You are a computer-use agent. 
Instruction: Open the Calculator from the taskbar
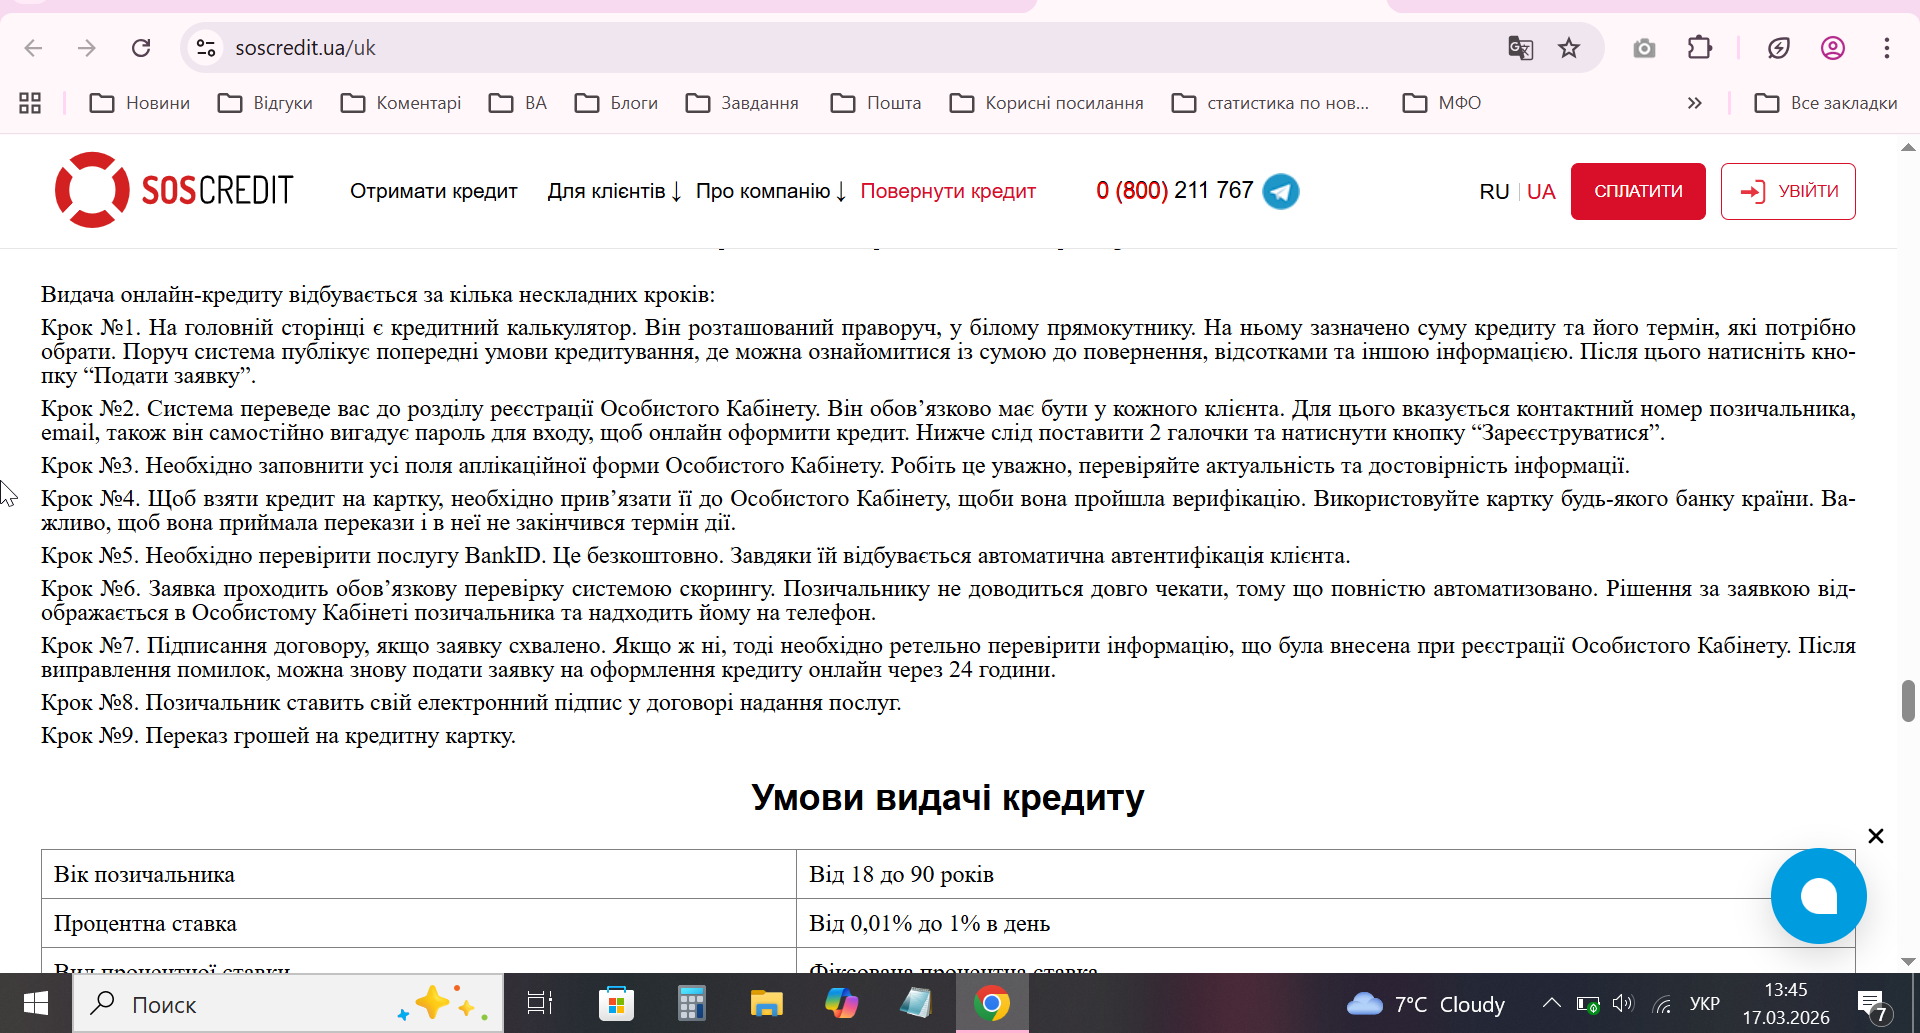[x=691, y=1003]
